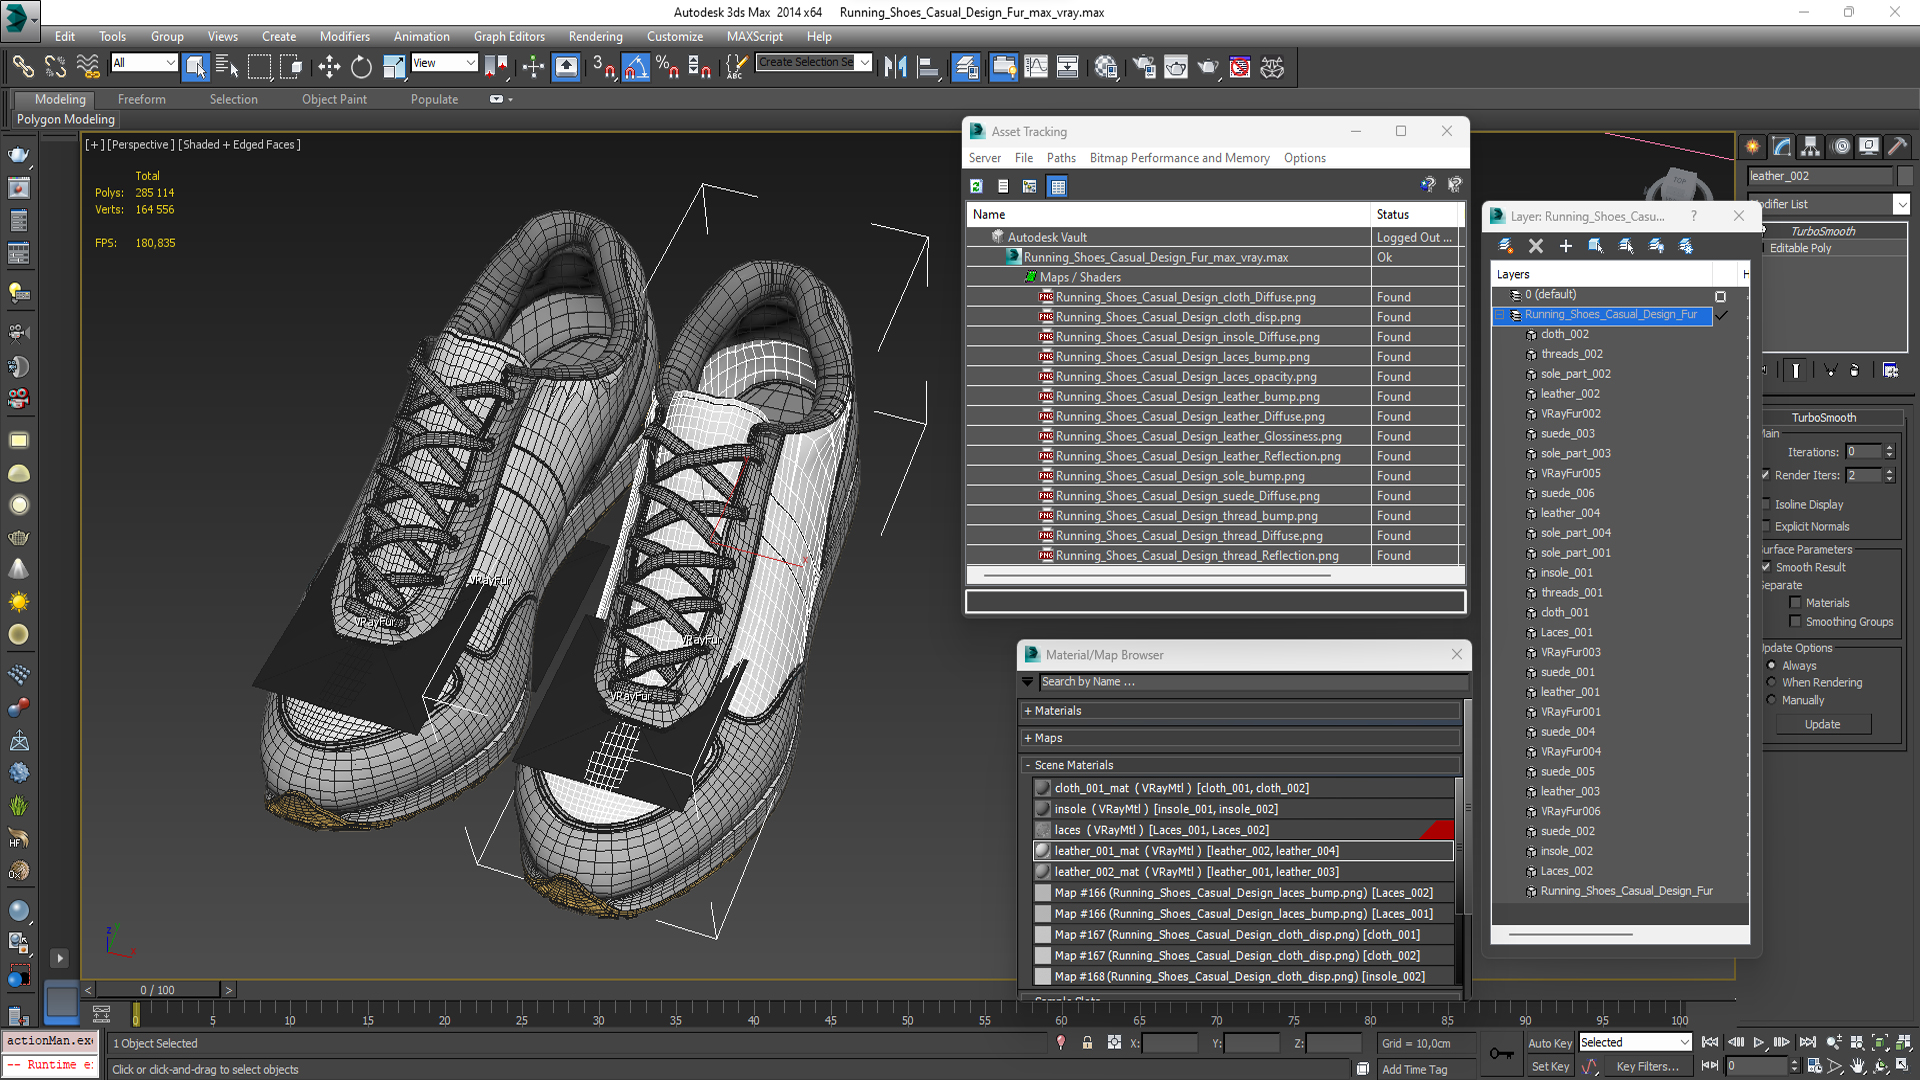Open the Curve Editor icon
This screenshot has height=1080, width=1920.
[1036, 67]
